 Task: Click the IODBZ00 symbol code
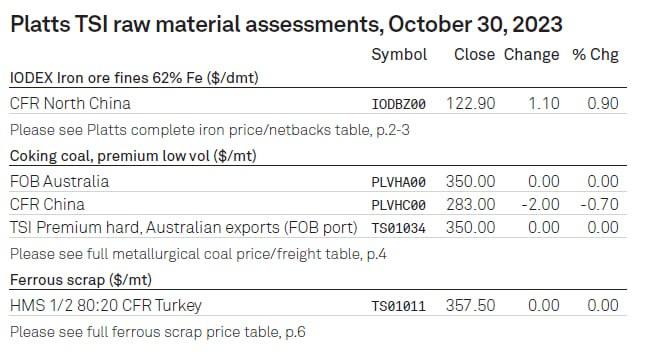click(398, 104)
